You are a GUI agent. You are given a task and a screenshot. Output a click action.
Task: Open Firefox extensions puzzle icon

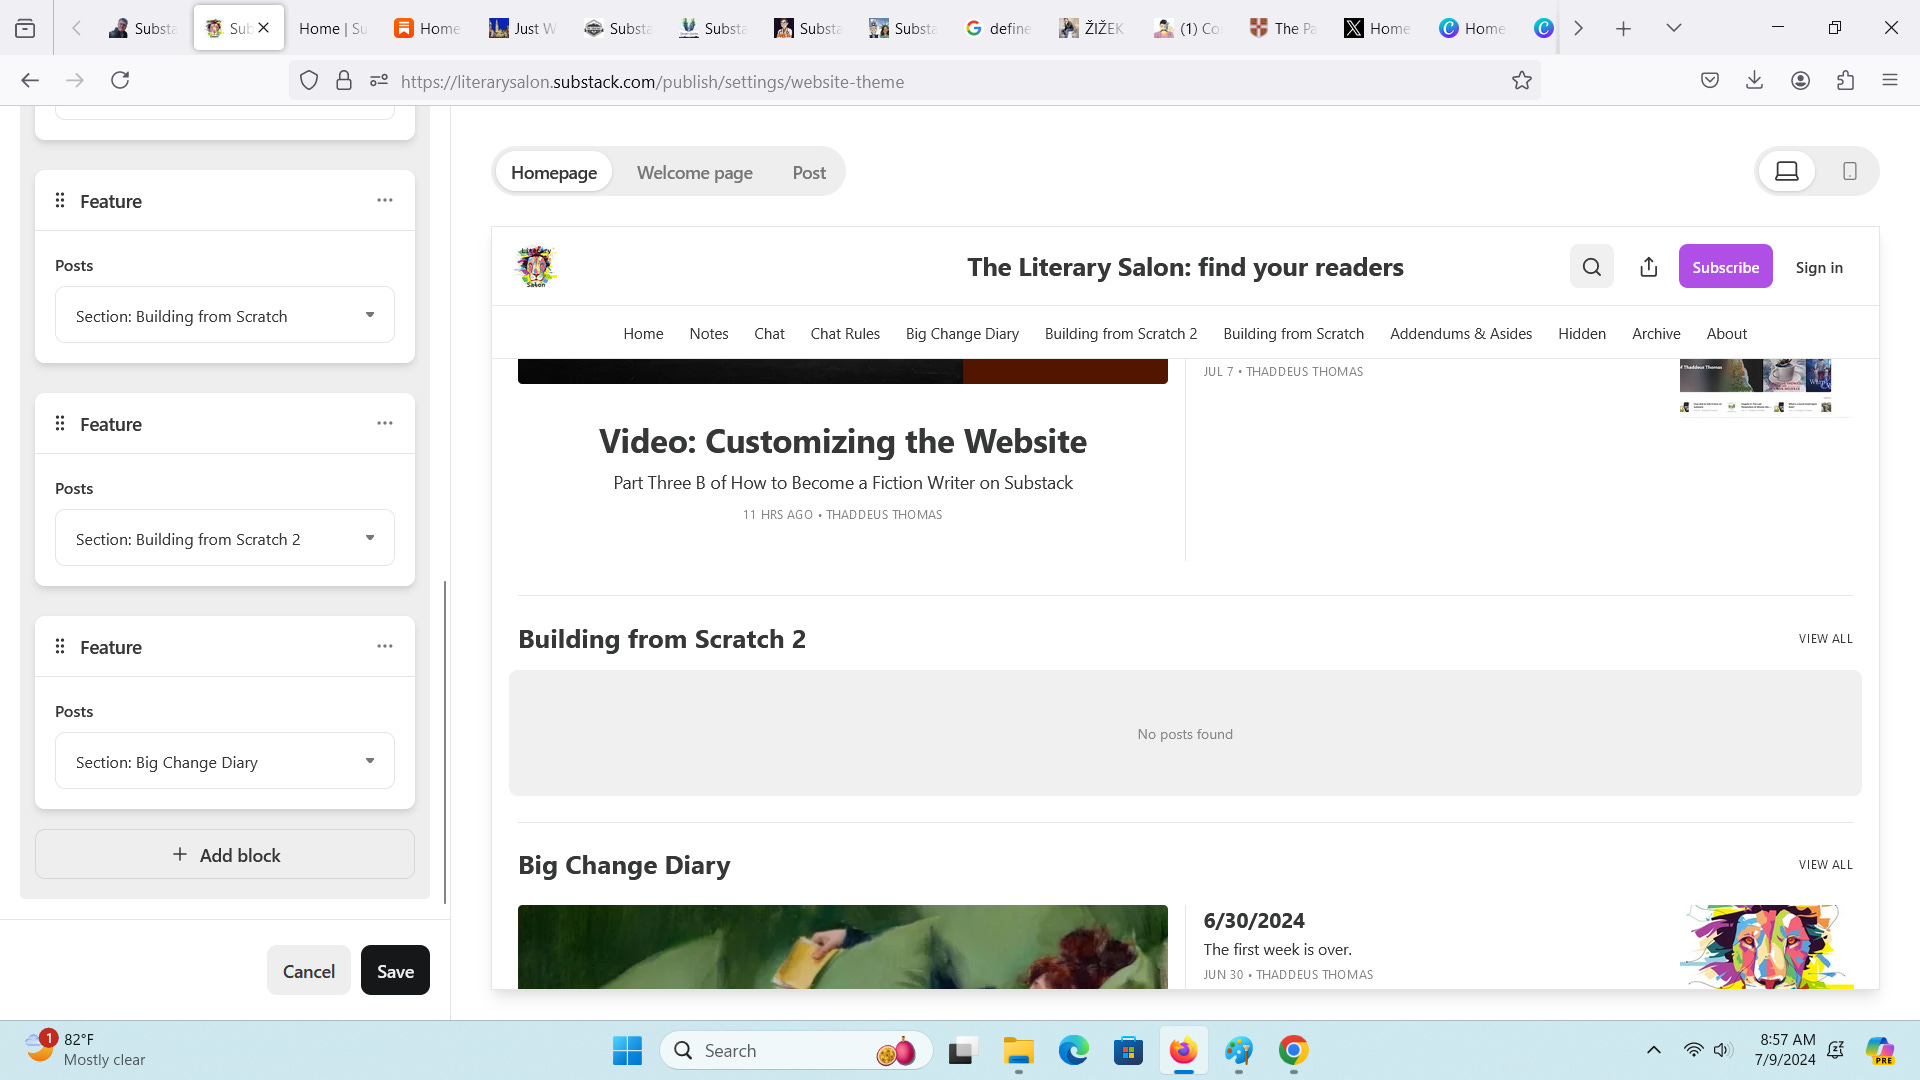tap(1845, 81)
